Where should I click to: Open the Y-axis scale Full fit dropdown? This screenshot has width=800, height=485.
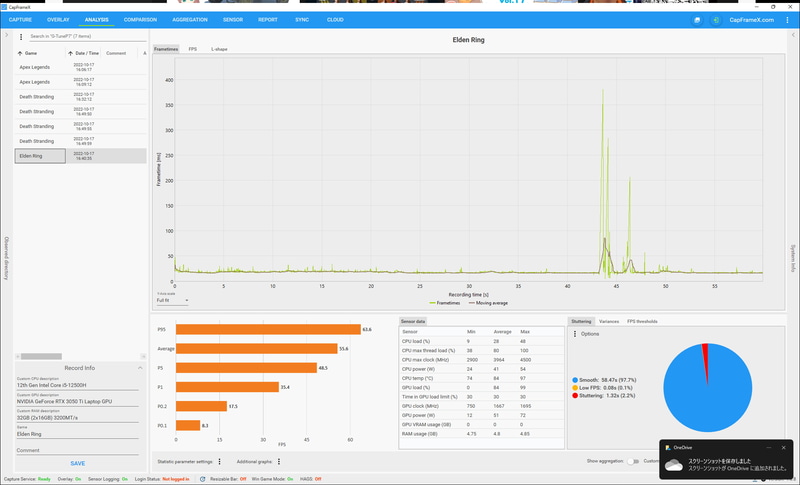172,300
